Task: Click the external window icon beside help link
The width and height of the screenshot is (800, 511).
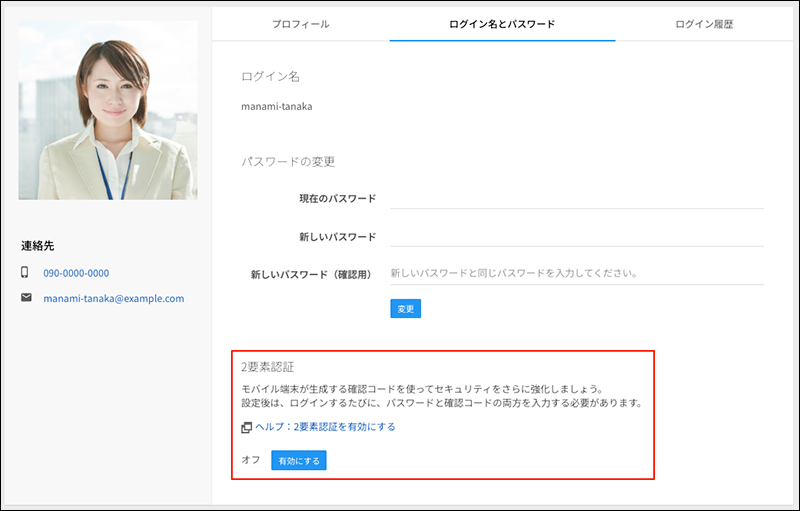Action: pyautogui.click(x=246, y=427)
